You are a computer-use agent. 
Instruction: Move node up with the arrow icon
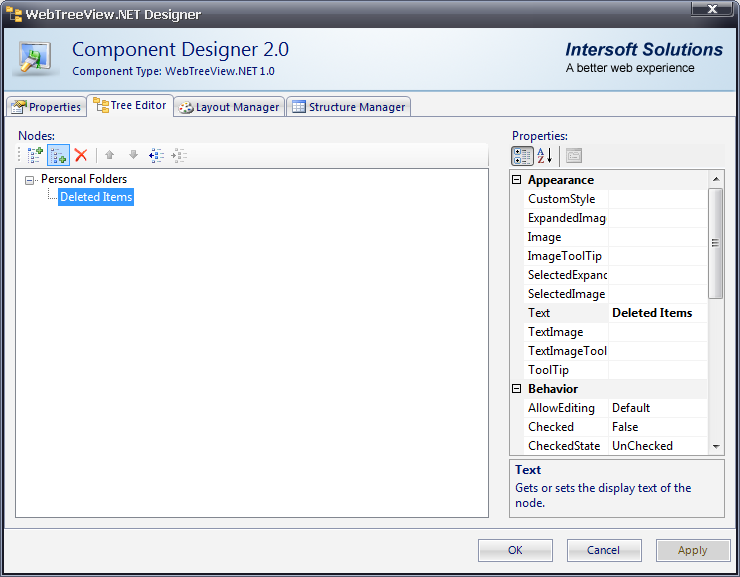pos(109,155)
